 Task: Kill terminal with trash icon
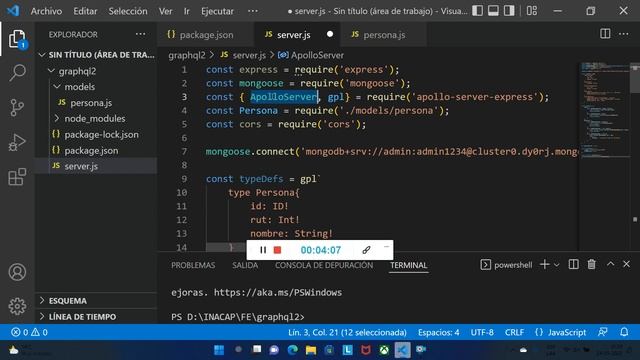(x=591, y=264)
